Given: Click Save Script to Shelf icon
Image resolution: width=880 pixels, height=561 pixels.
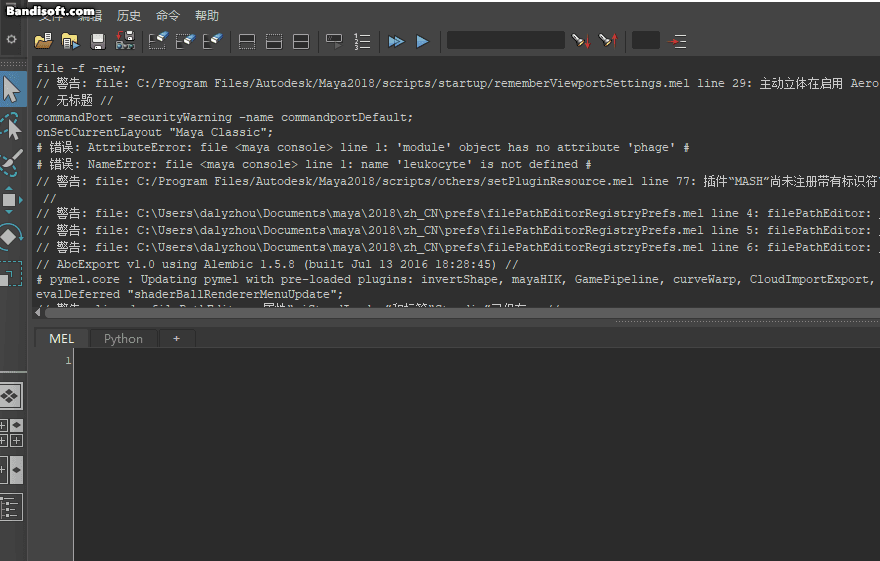Looking at the screenshot, I should (x=125, y=41).
